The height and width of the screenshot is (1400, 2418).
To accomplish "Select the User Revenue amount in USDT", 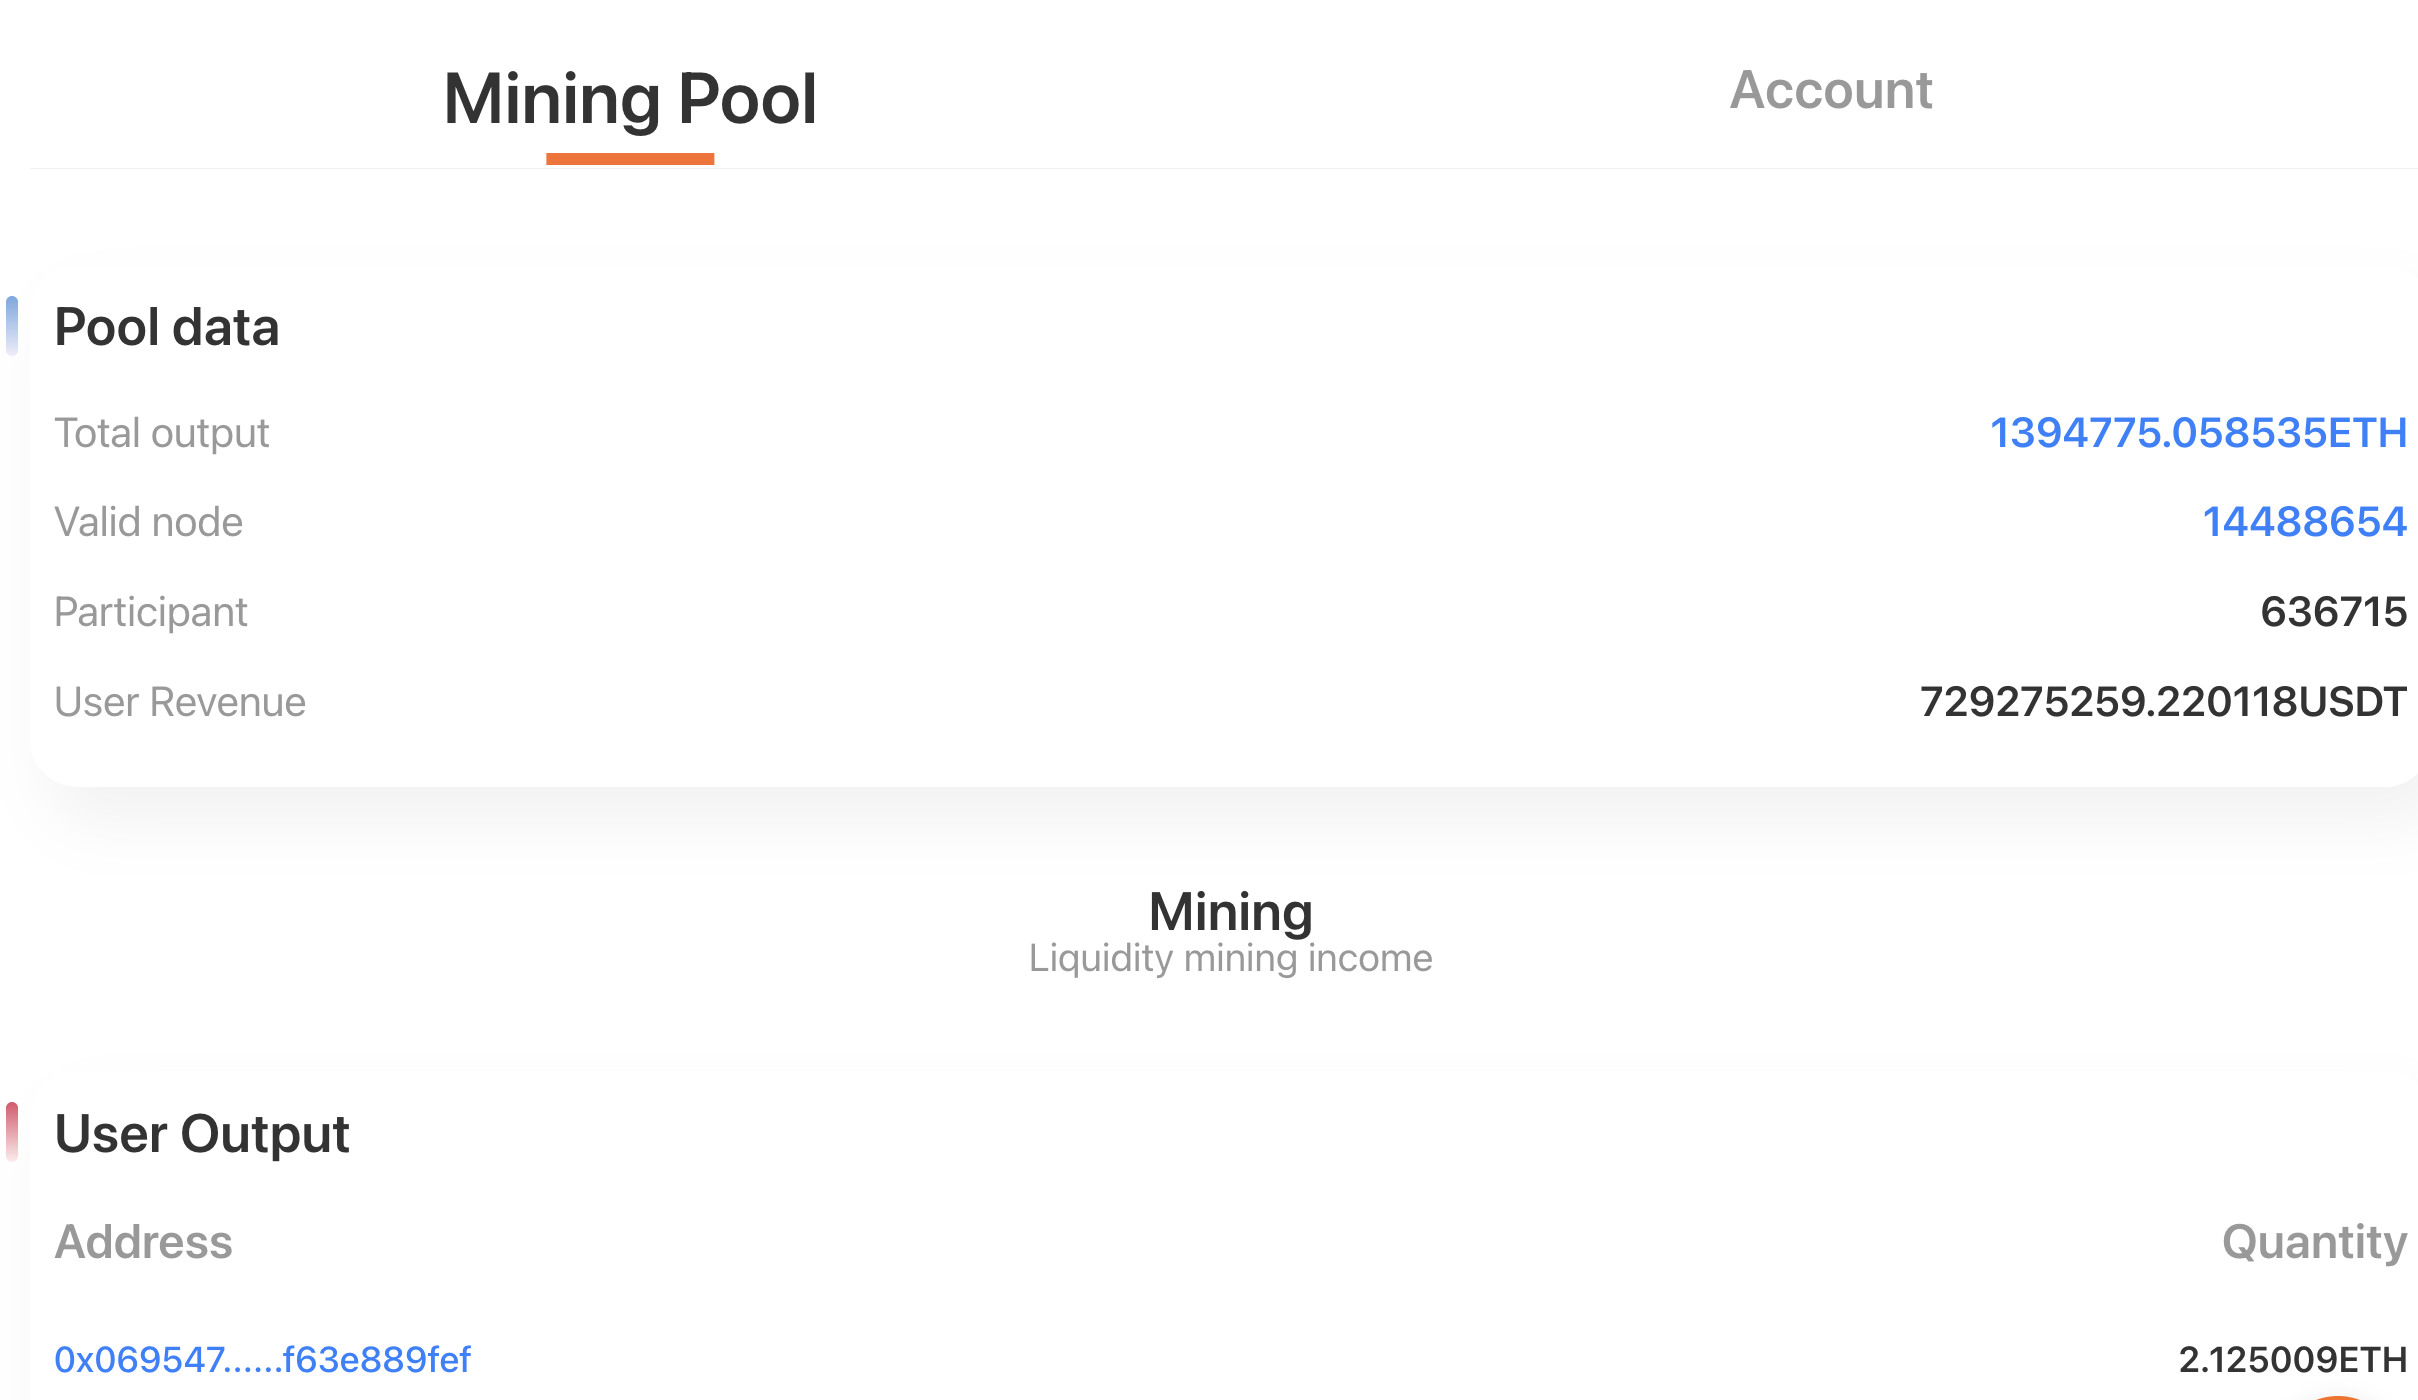I will pos(2163,701).
